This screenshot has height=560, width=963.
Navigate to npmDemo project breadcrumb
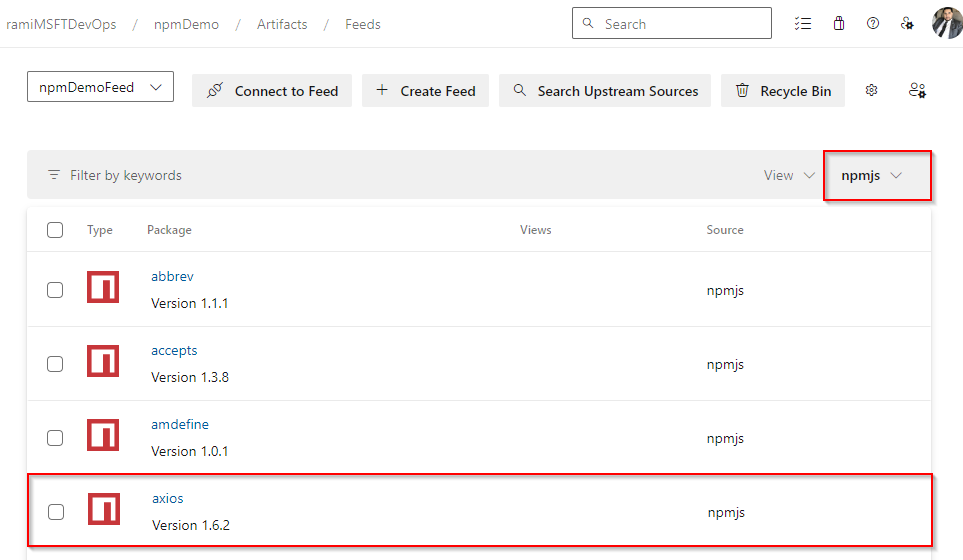coord(186,24)
